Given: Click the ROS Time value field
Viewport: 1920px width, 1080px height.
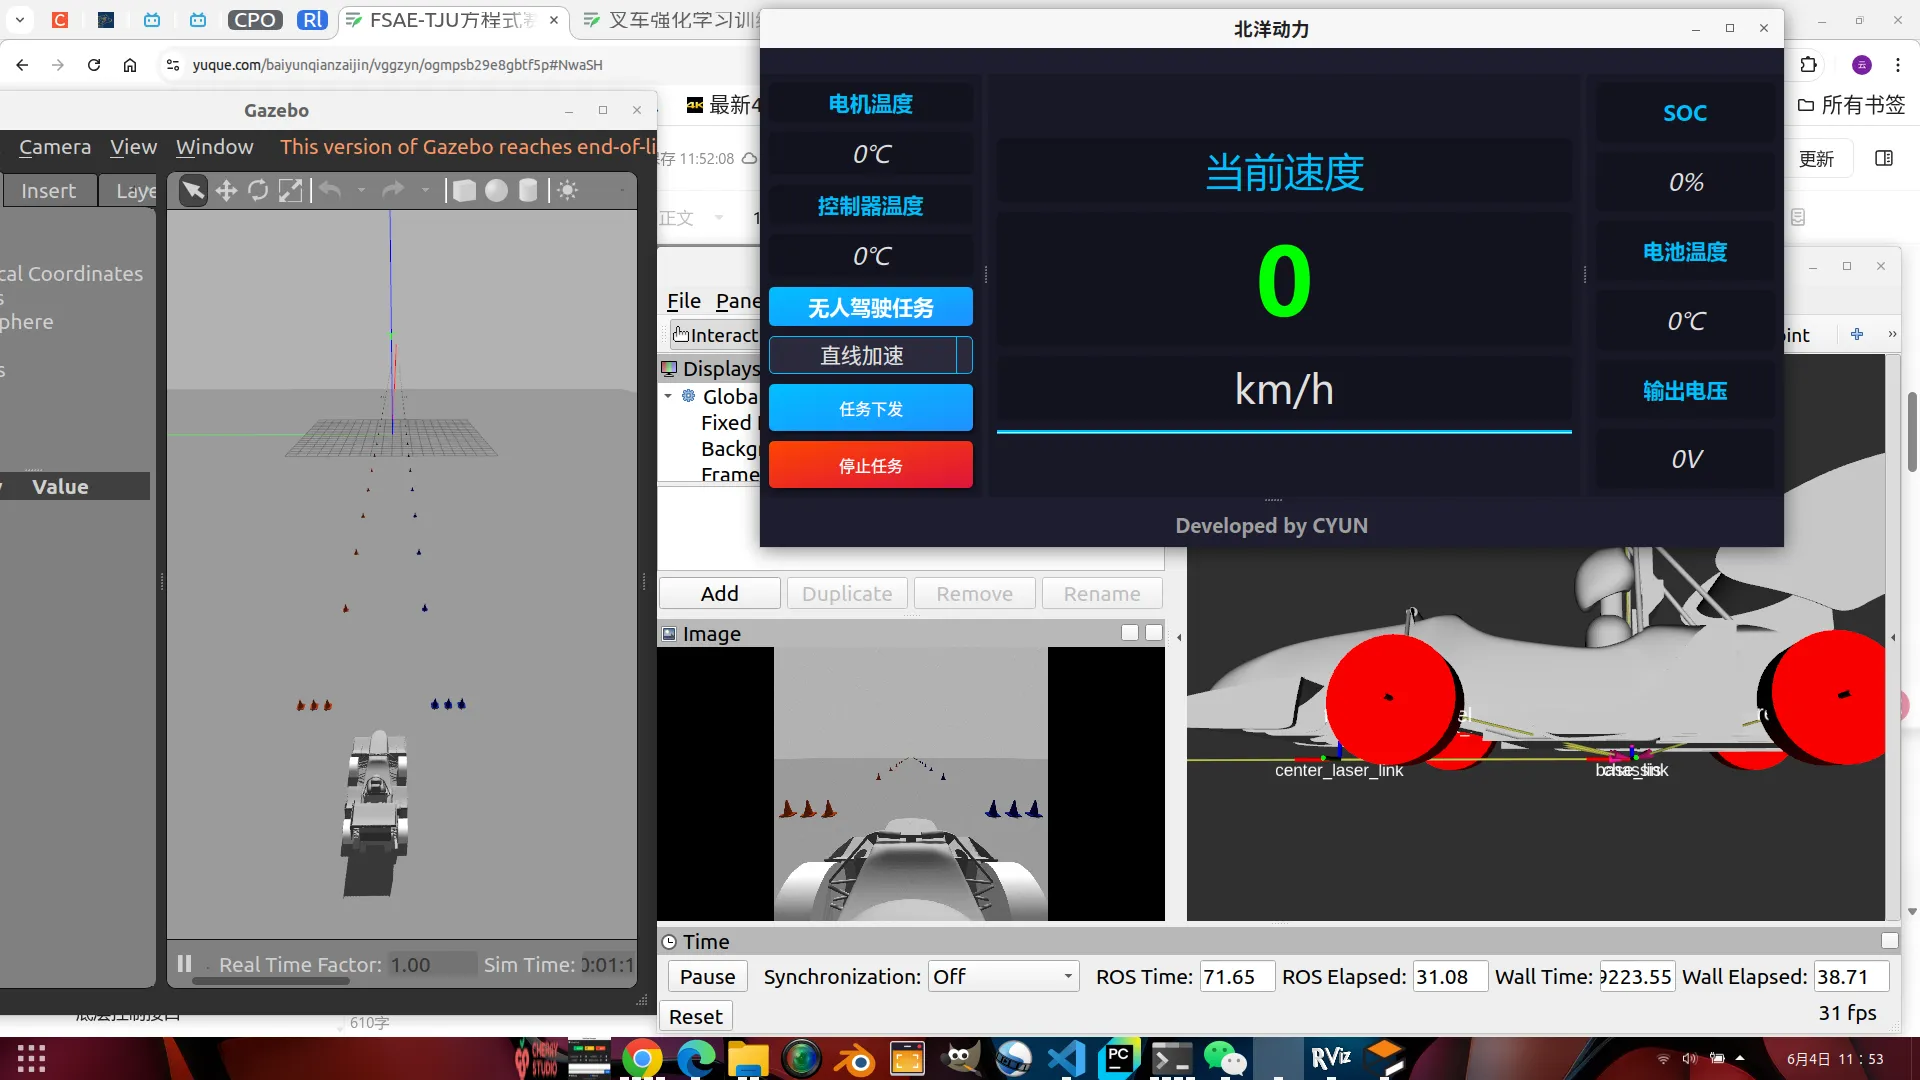Looking at the screenshot, I should click(1237, 976).
